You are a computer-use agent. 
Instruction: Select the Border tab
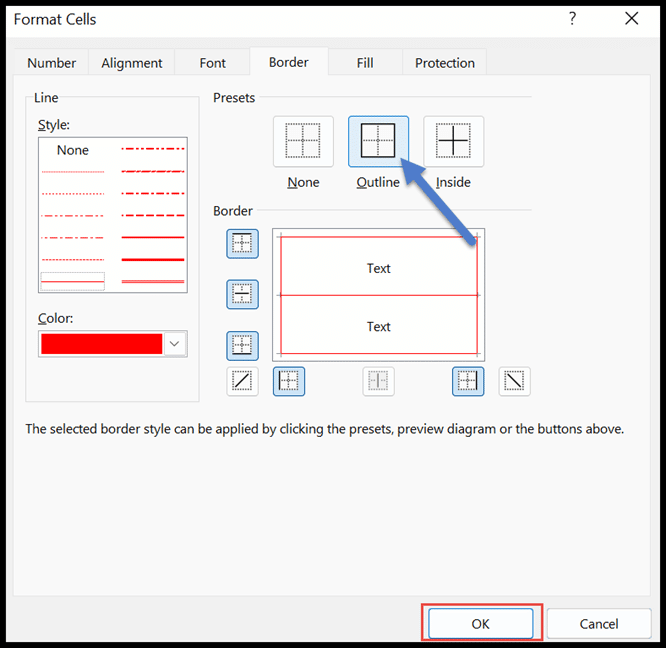289,62
